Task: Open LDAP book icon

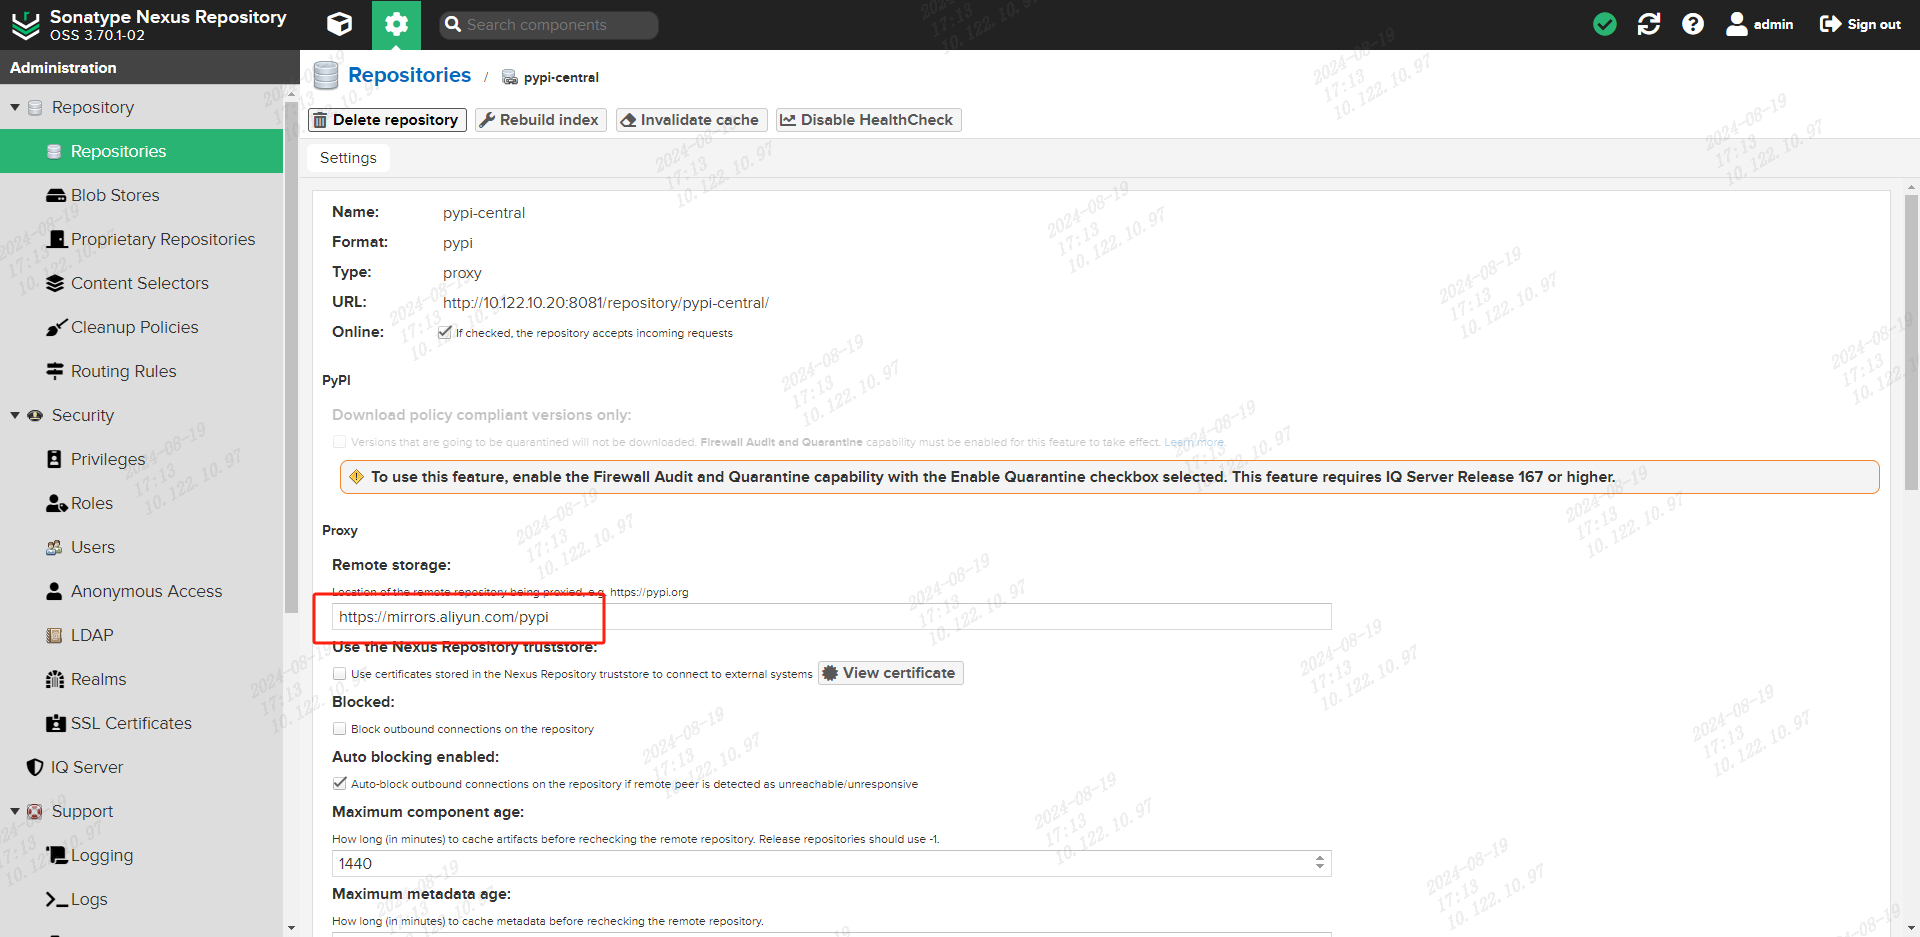Action: pos(56,635)
